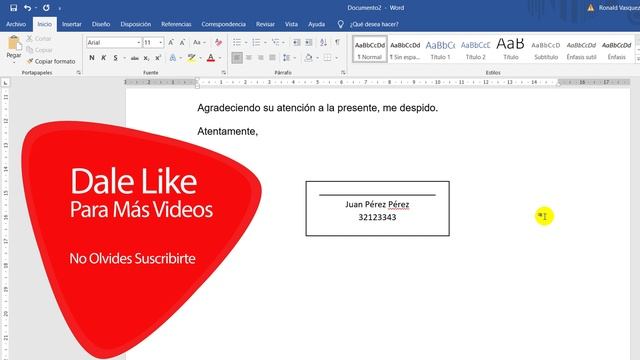The width and height of the screenshot is (640, 360).
Task: Click the Cortar button
Action: (x=40, y=38)
